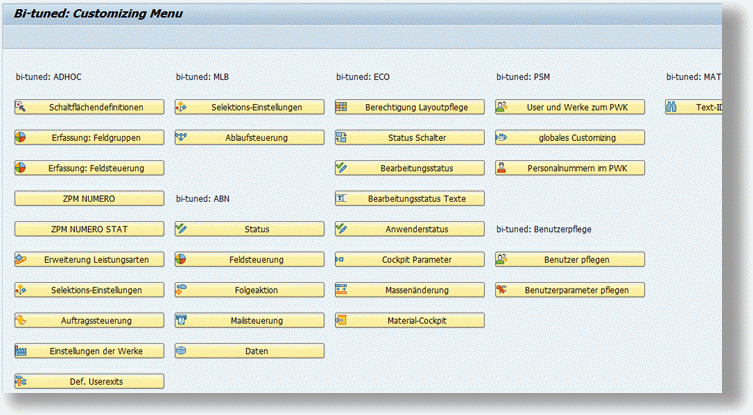Click icon on Auftragssteuerung button
The width and height of the screenshot is (753, 415).
click(21, 320)
